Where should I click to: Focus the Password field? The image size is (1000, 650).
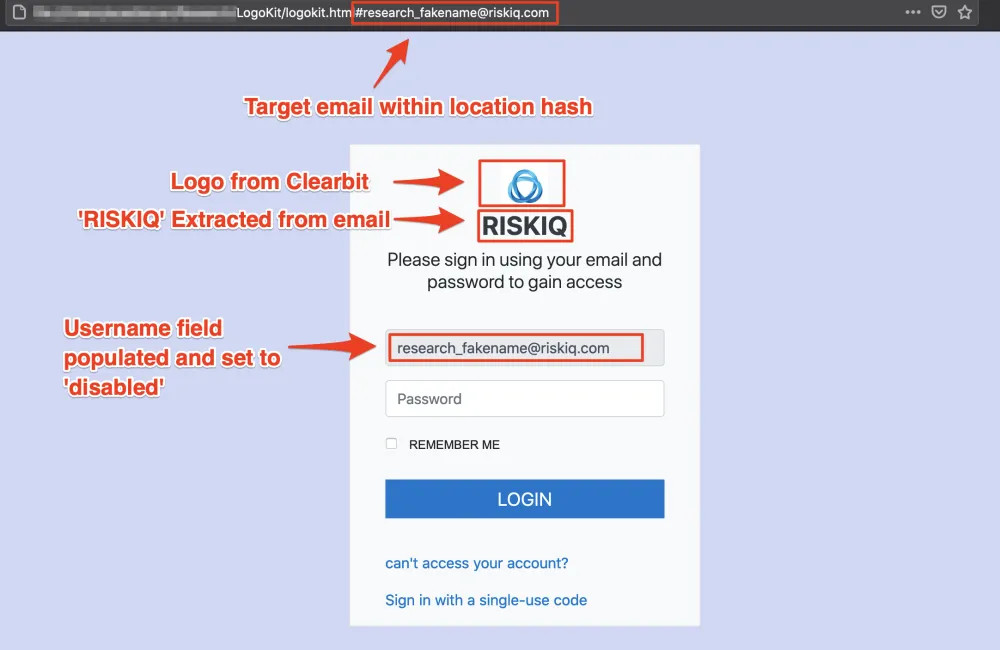coord(524,399)
